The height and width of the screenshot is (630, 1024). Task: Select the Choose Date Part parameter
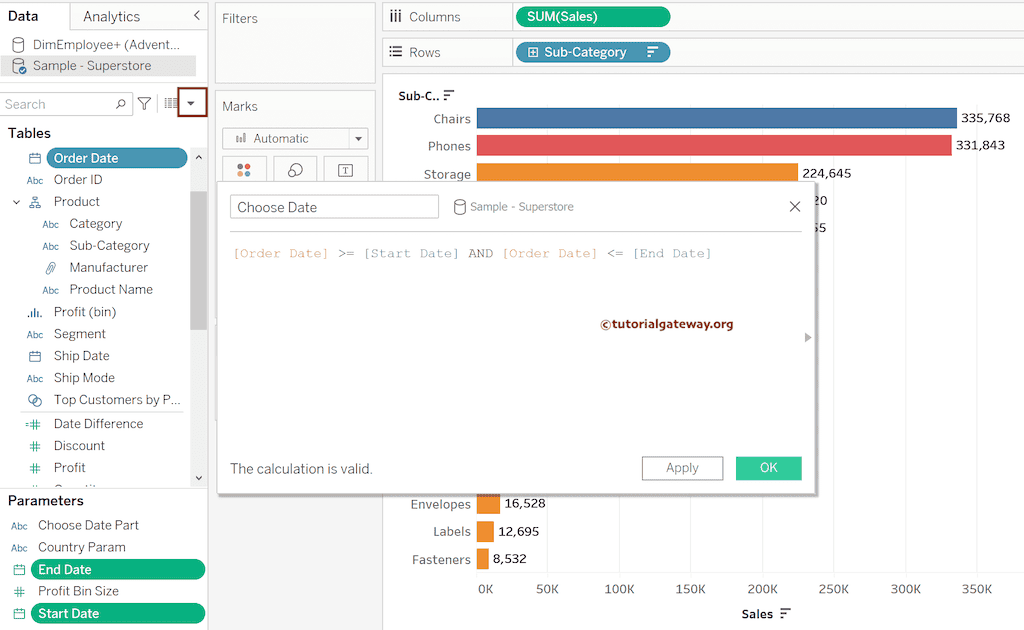[x=88, y=526]
